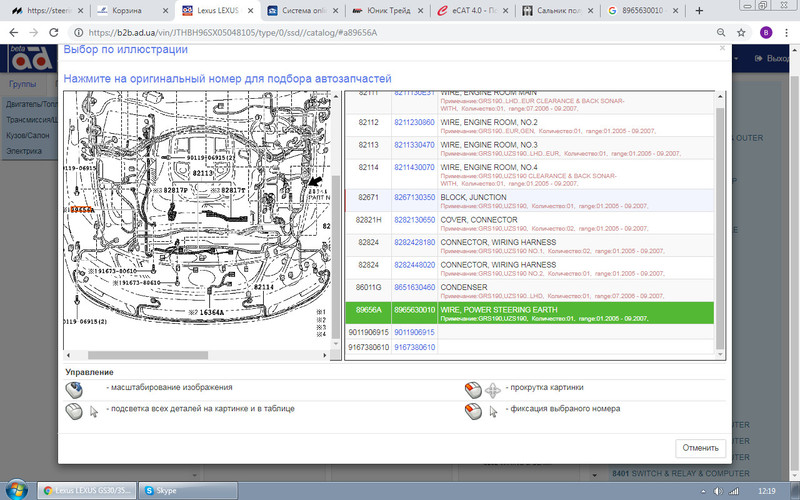Click highlighted 89656A label on diagram
Image resolution: width=800 pixels, height=500 pixels.
pos(82,210)
